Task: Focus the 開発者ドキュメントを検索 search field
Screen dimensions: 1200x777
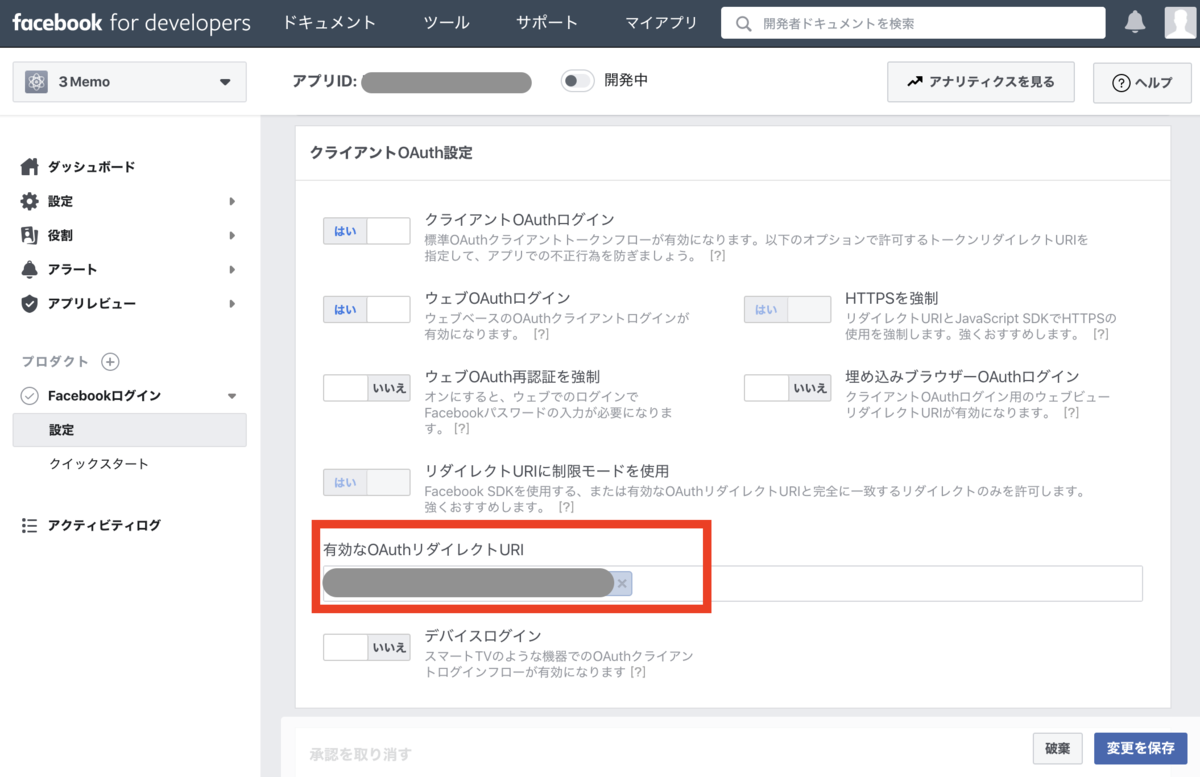Action: coord(913,23)
